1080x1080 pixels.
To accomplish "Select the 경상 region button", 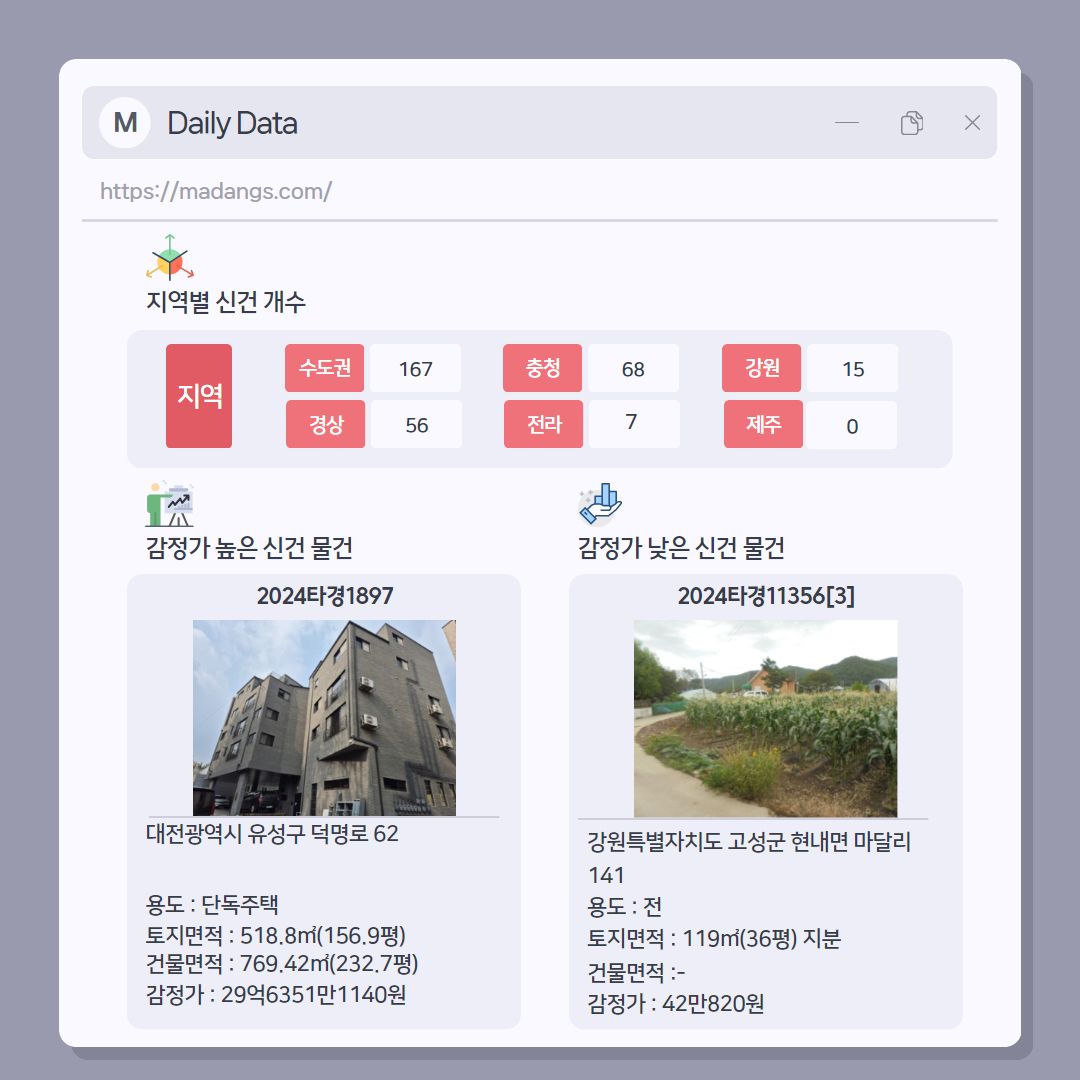I will (x=325, y=424).
